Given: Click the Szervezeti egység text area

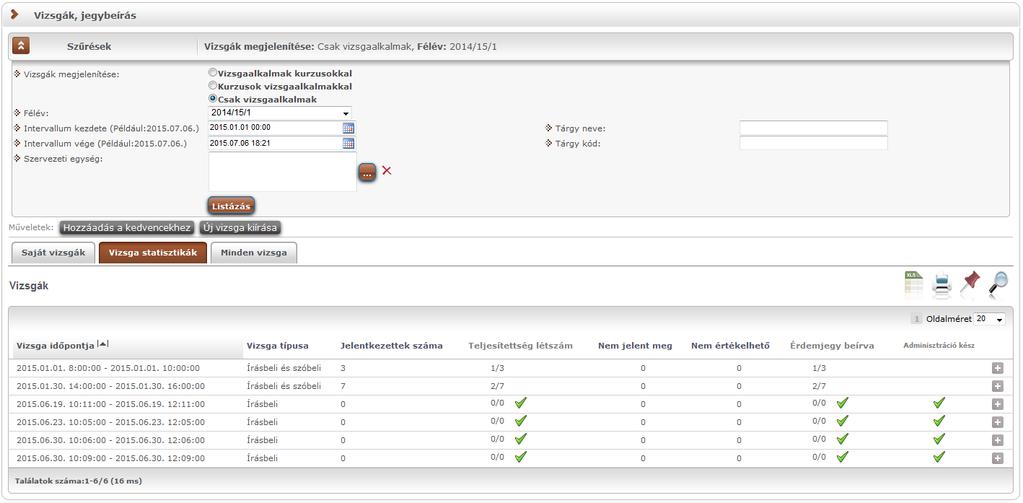Looking at the screenshot, I should pos(282,172).
